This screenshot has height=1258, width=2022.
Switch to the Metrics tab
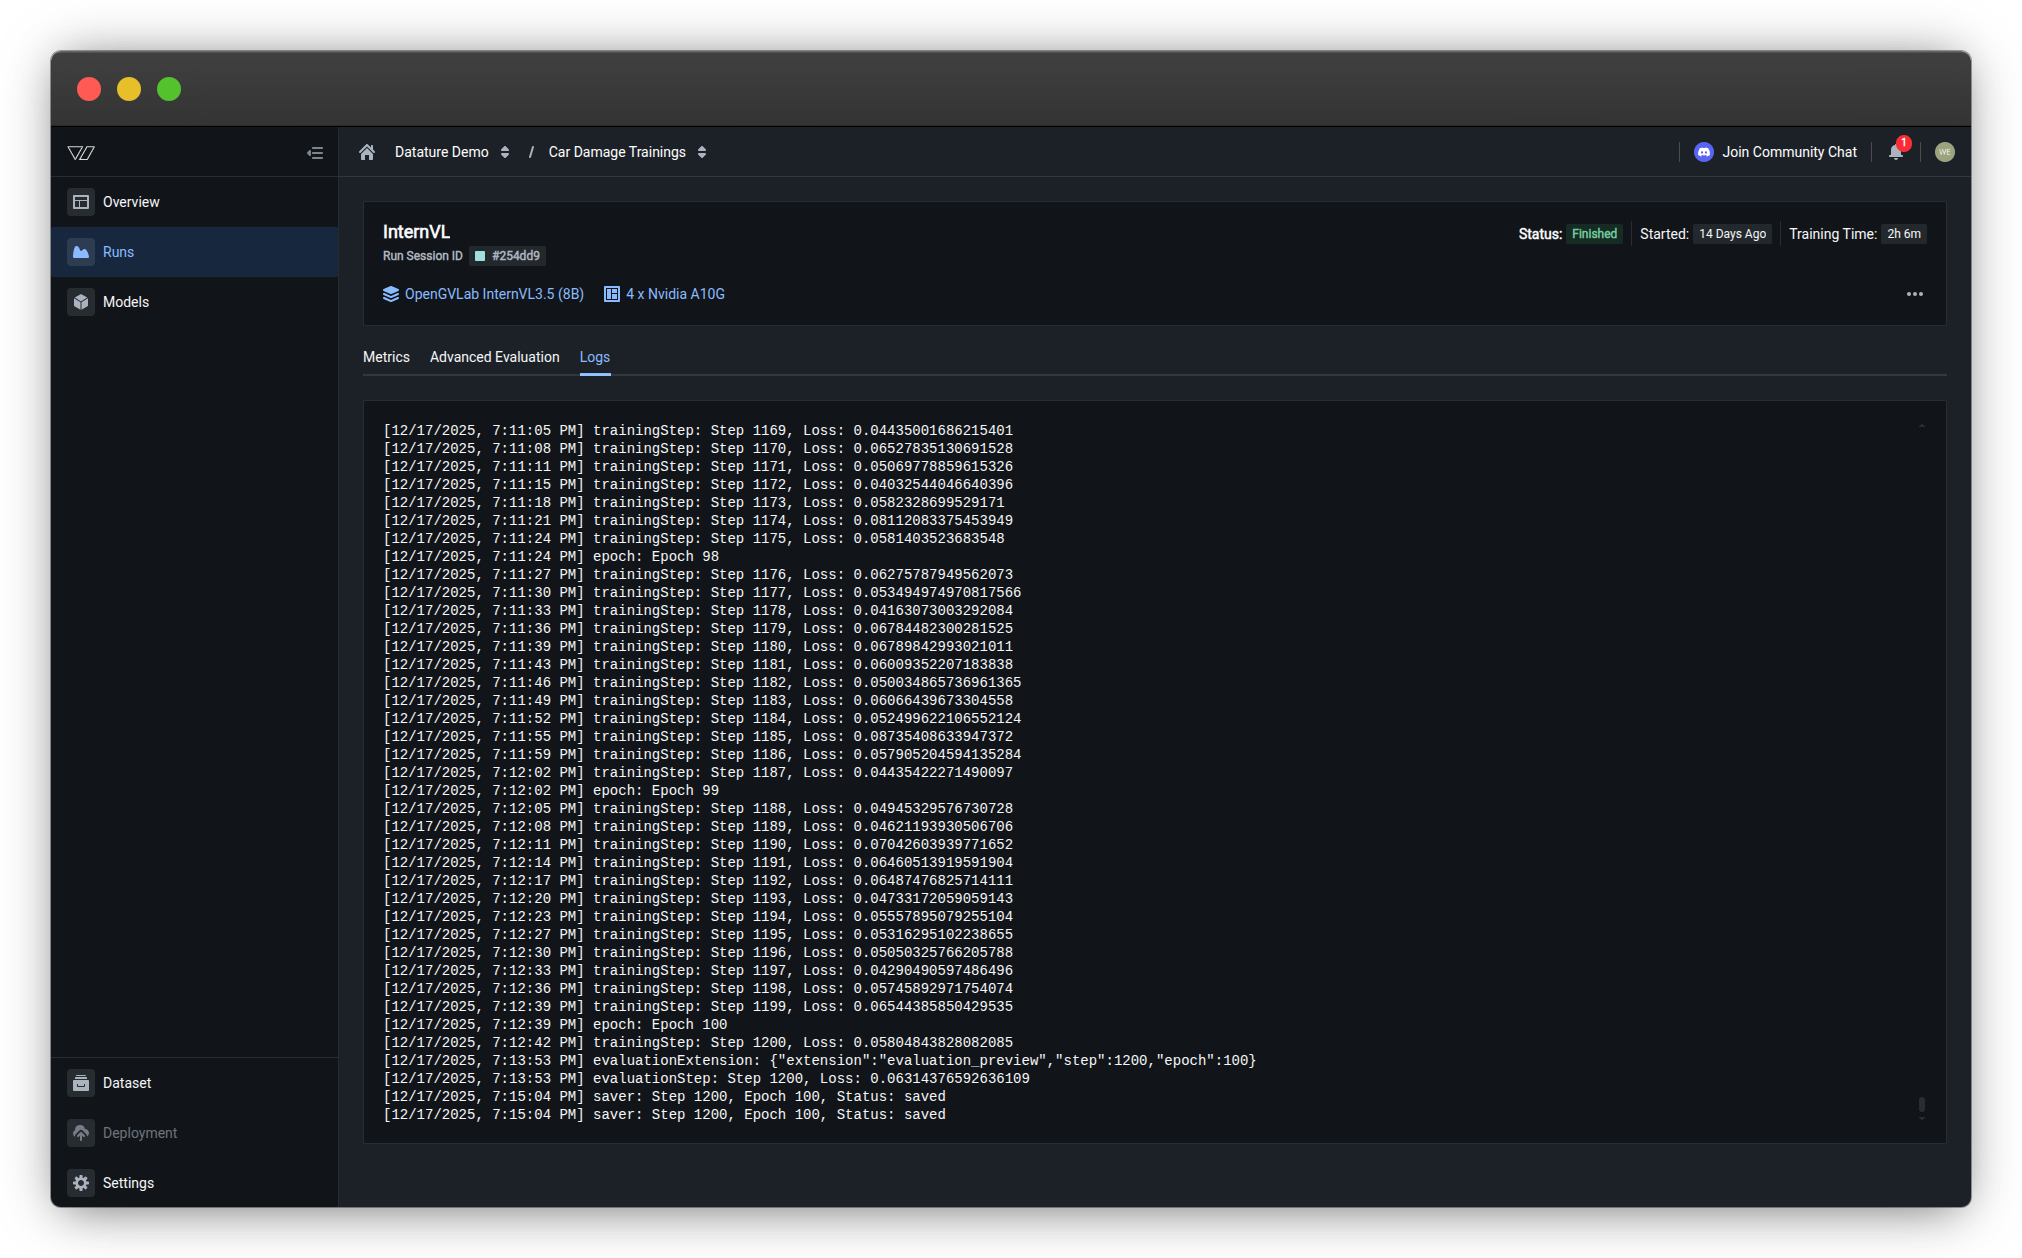pos(386,357)
